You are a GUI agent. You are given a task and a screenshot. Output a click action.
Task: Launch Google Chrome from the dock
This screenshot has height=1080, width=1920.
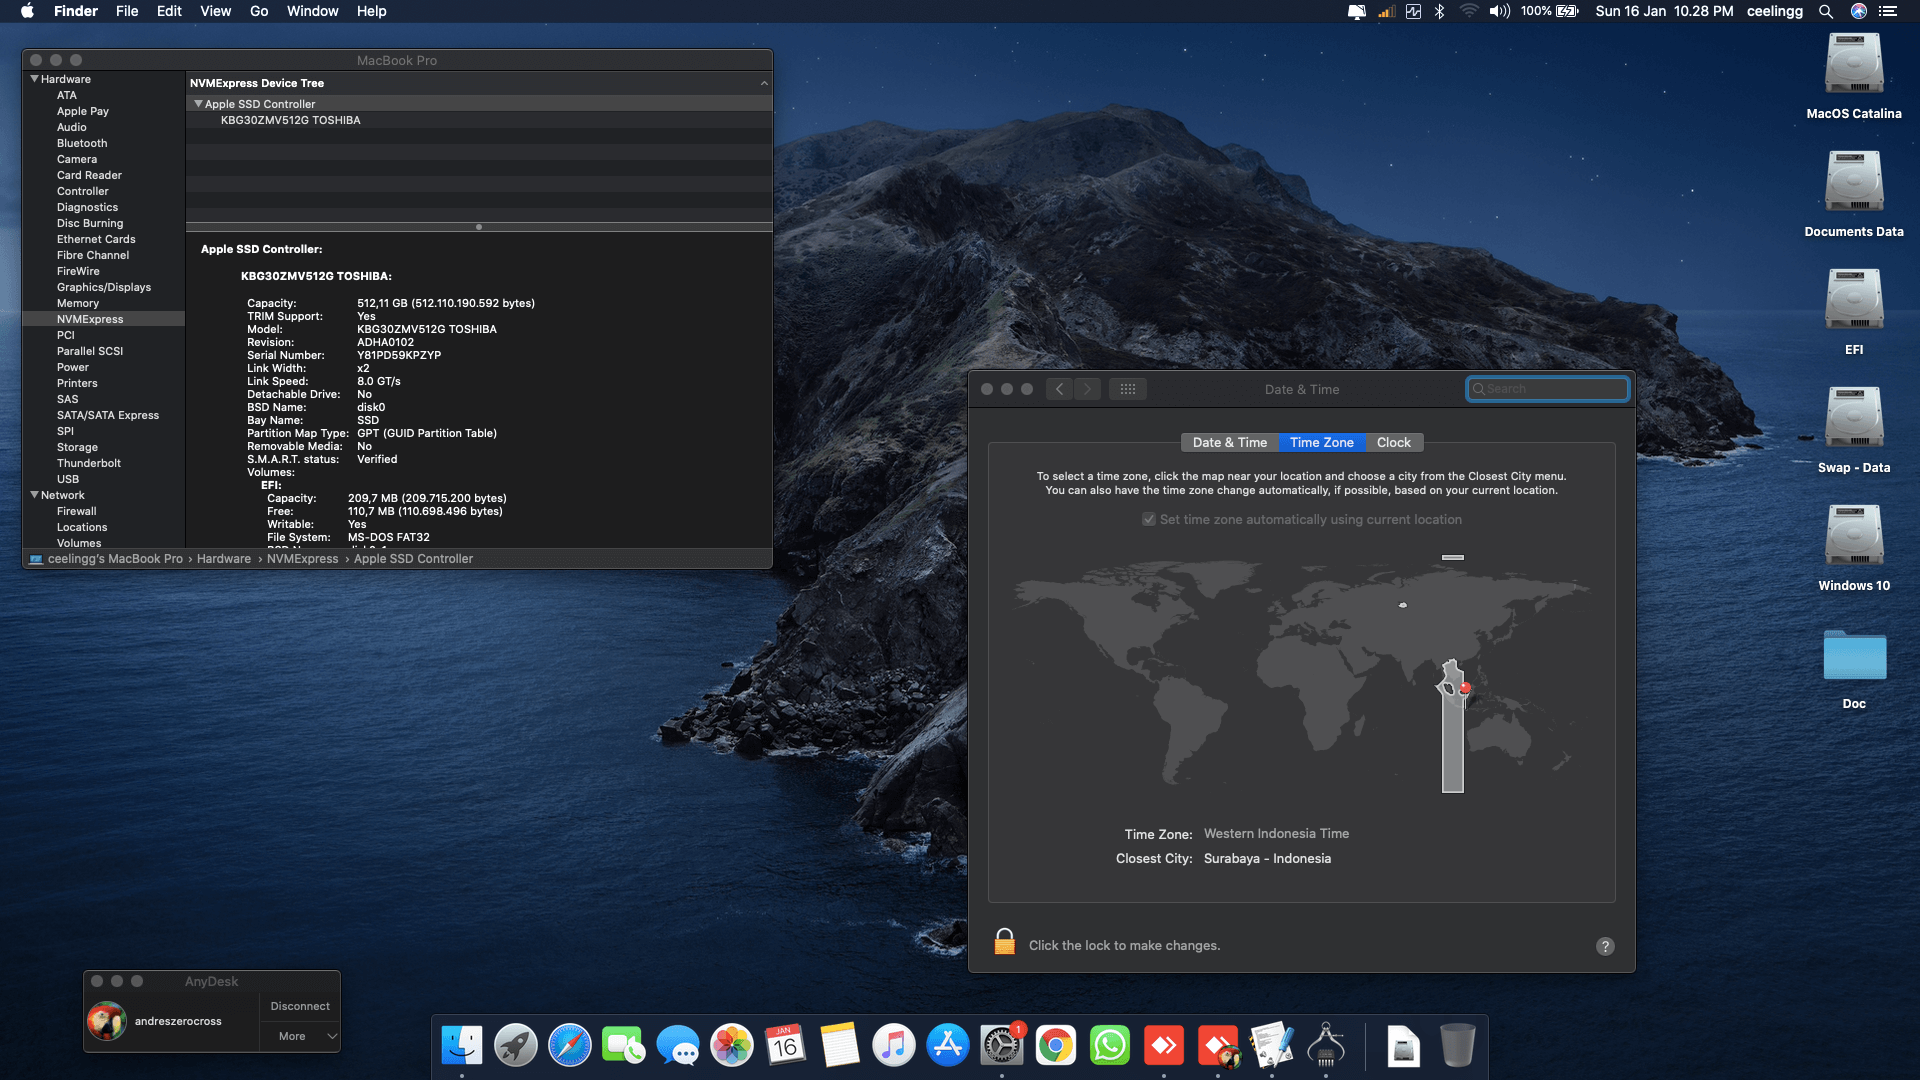[1055, 1046]
